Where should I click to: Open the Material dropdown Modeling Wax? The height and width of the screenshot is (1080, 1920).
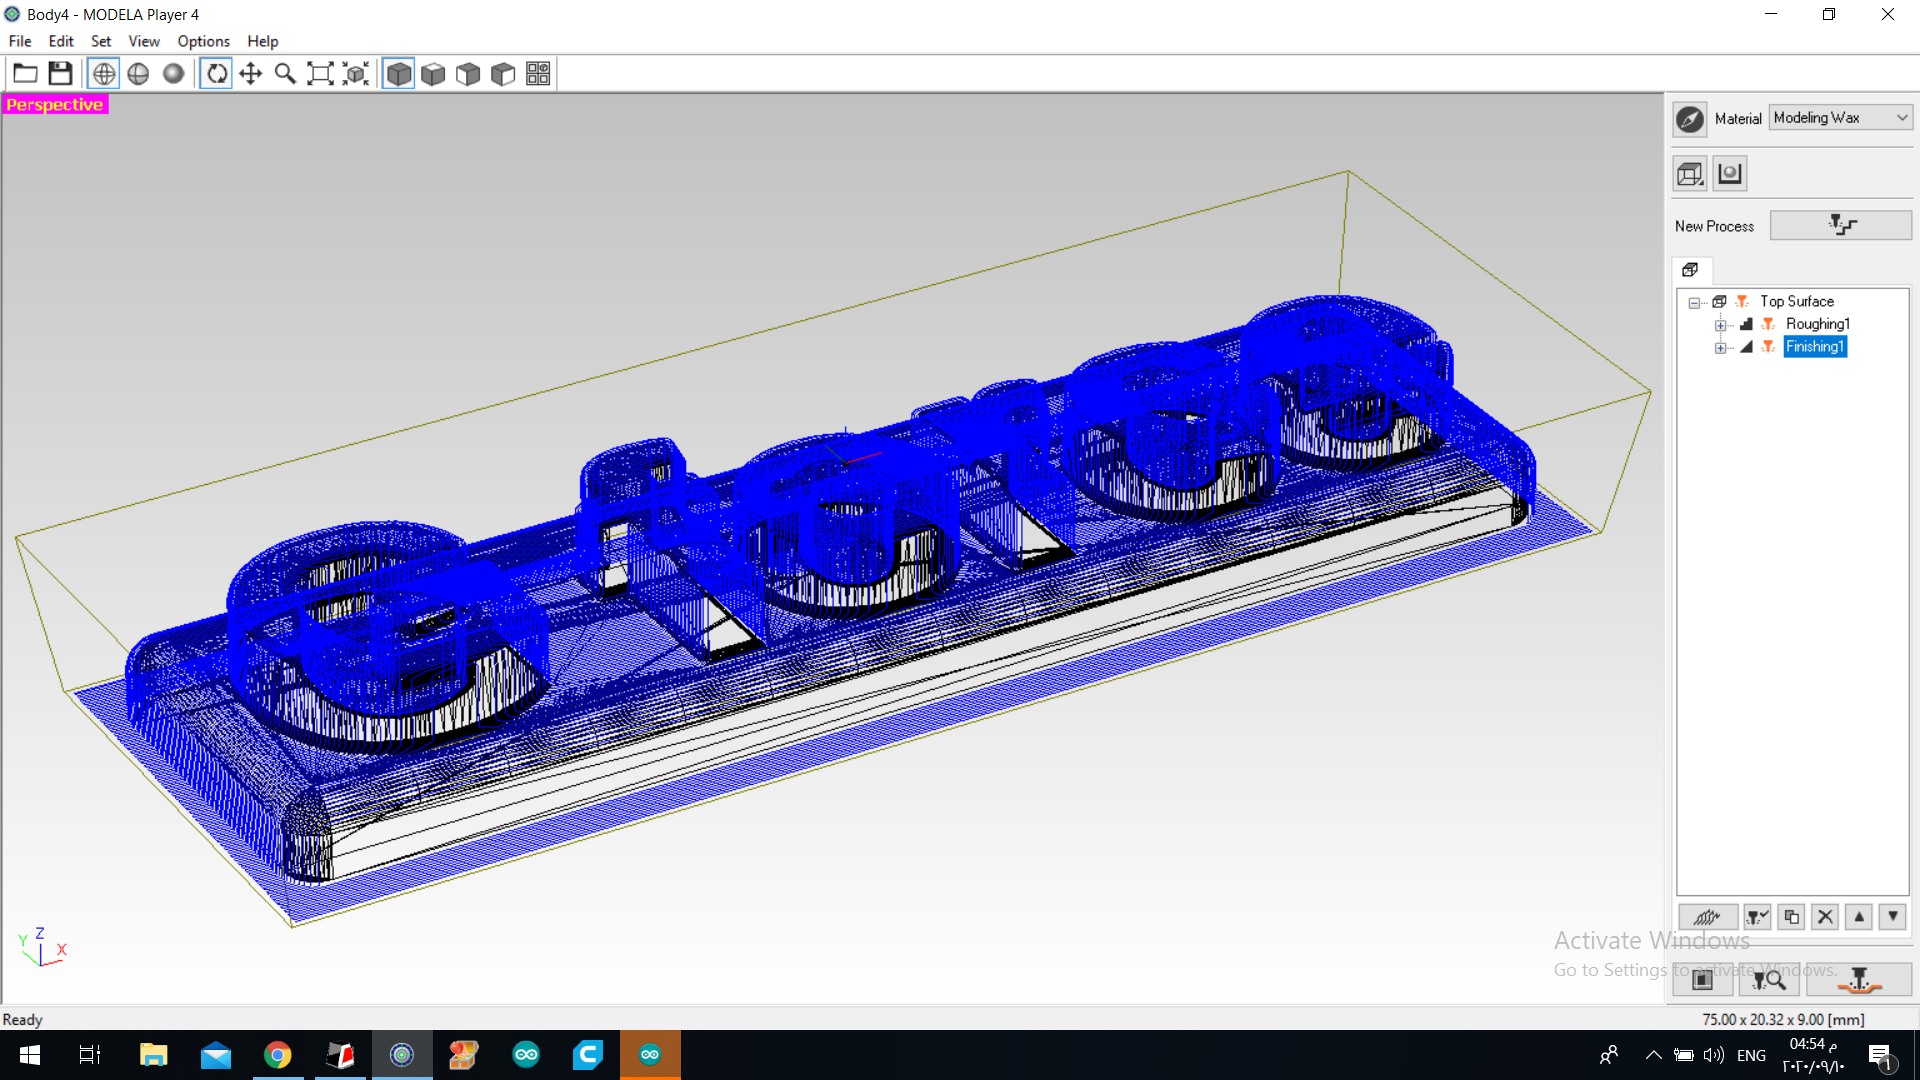pyautogui.click(x=1840, y=118)
